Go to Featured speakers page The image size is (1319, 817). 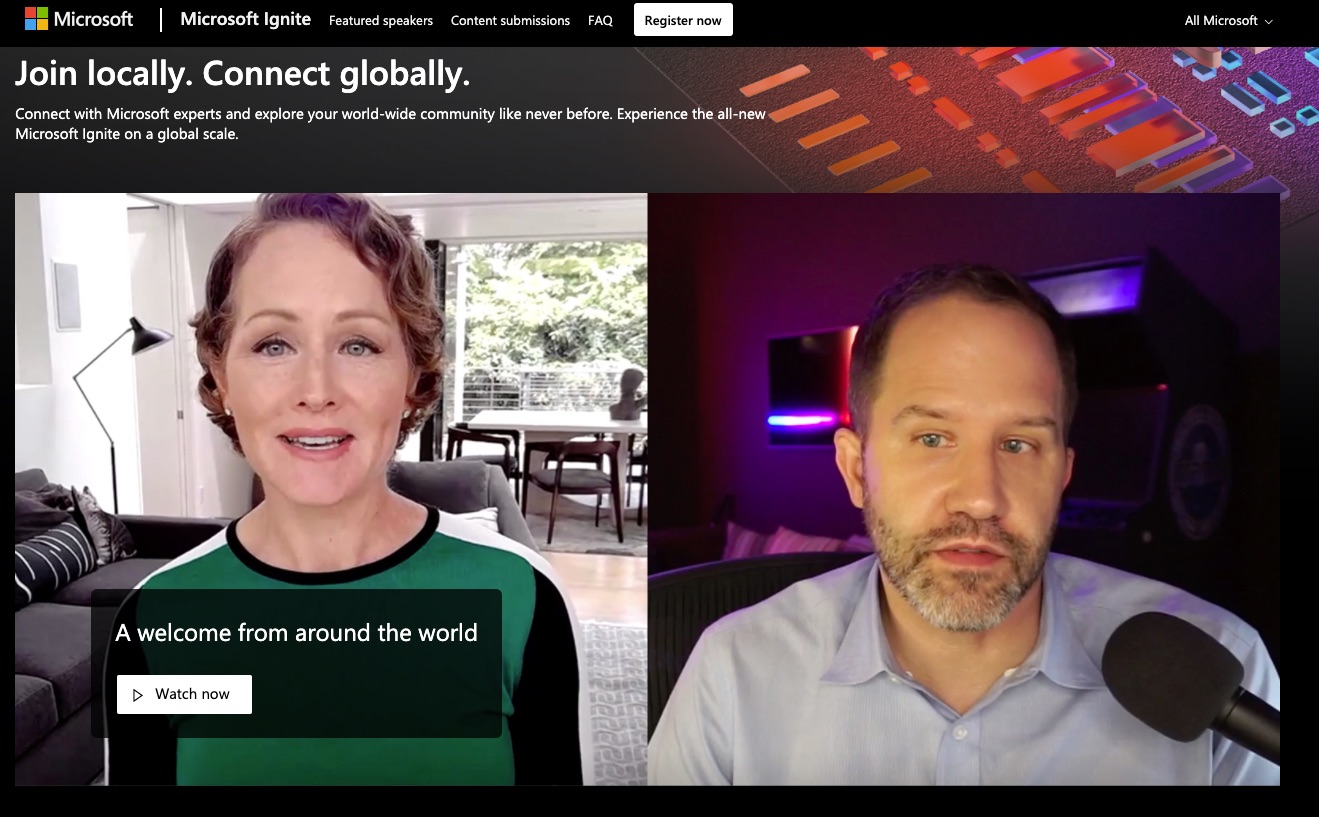381,20
